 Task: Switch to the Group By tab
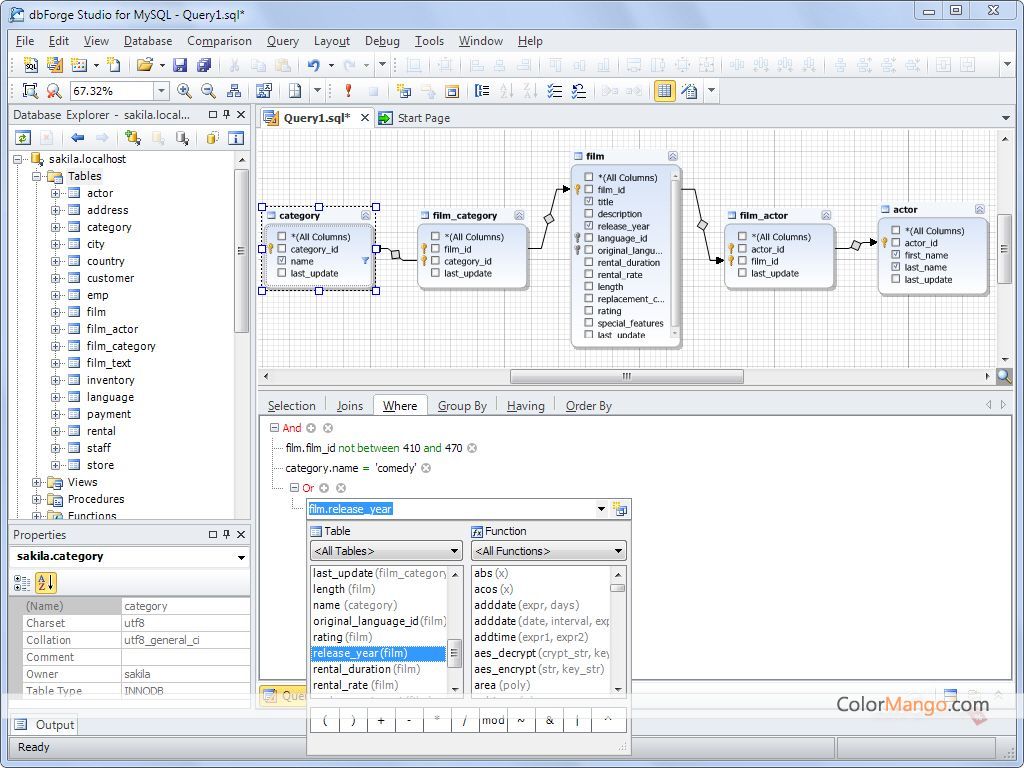point(462,406)
